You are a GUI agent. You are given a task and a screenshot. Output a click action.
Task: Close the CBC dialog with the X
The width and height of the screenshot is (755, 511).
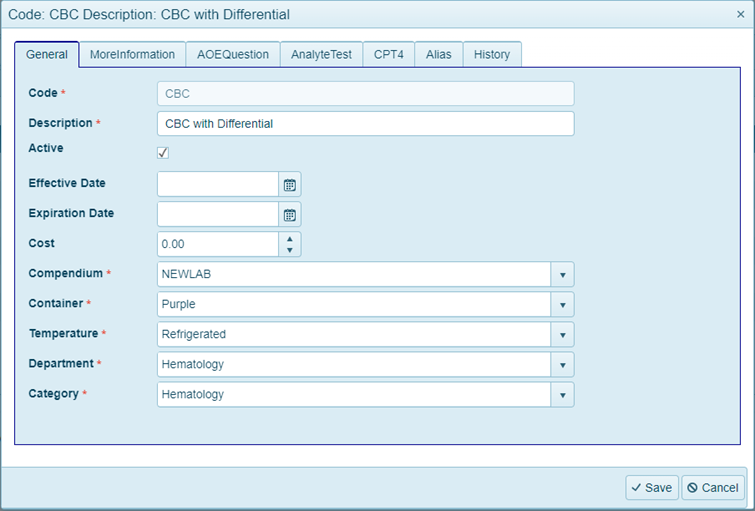(x=739, y=14)
